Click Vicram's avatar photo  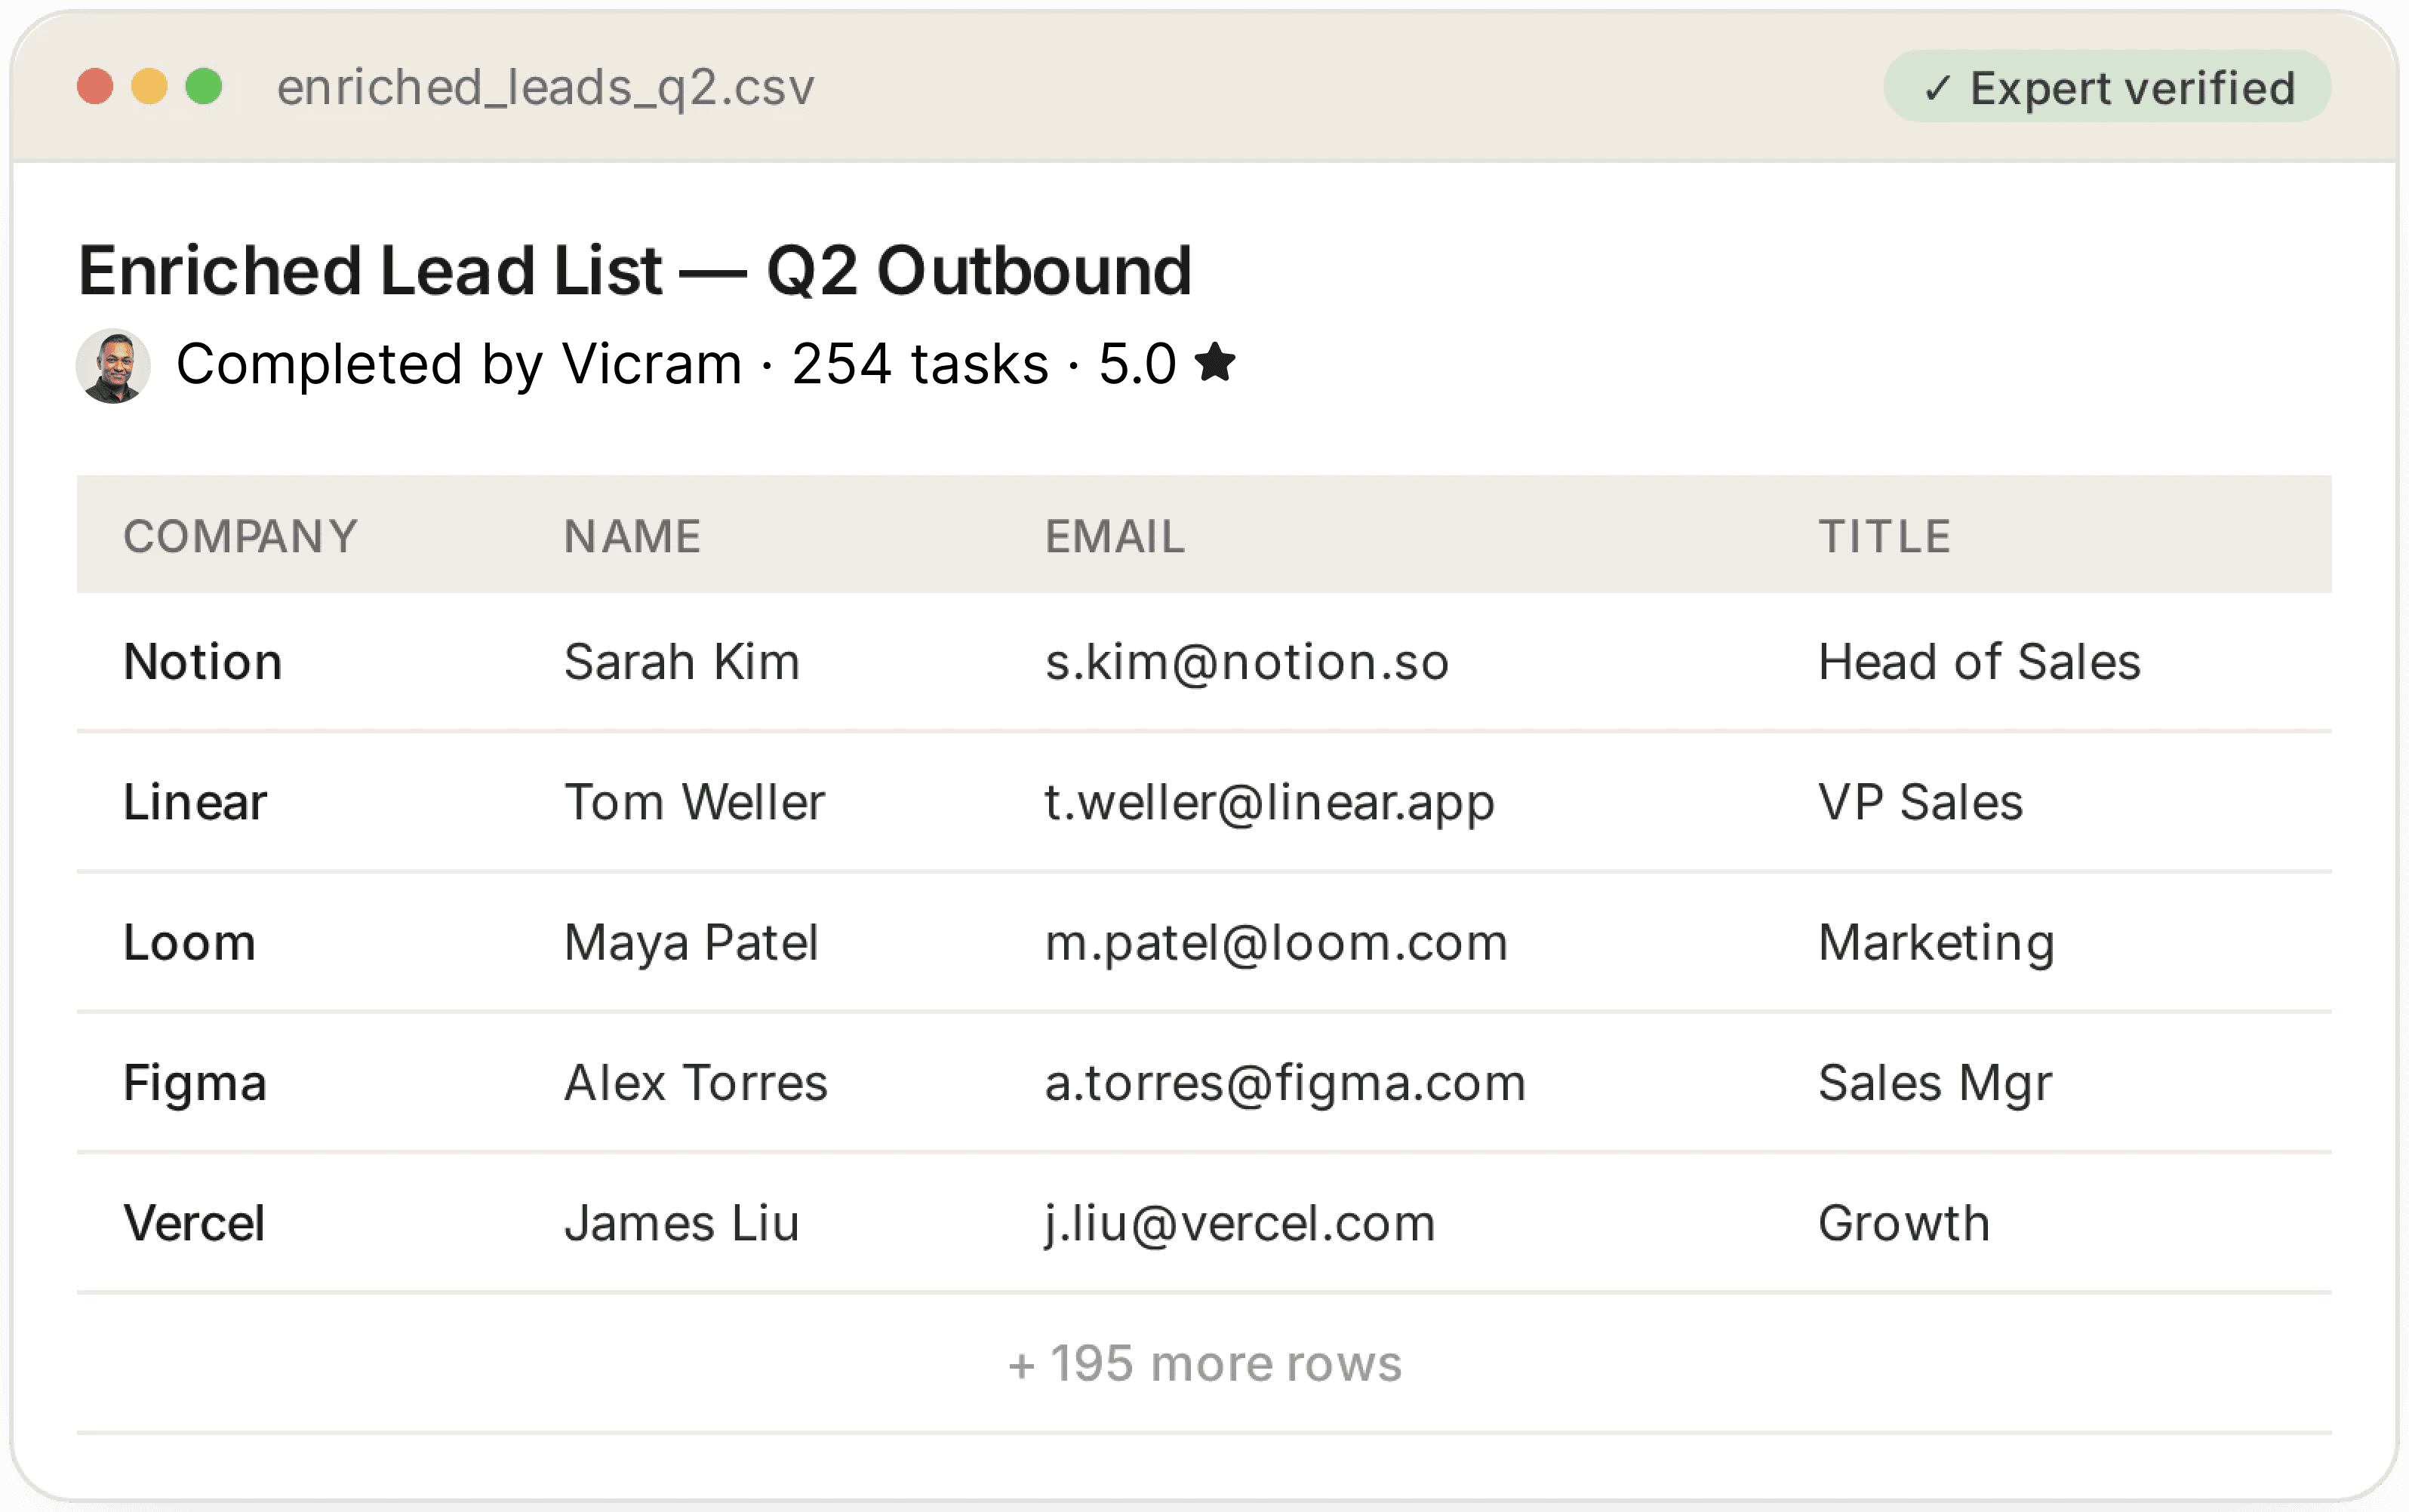pos(113,366)
